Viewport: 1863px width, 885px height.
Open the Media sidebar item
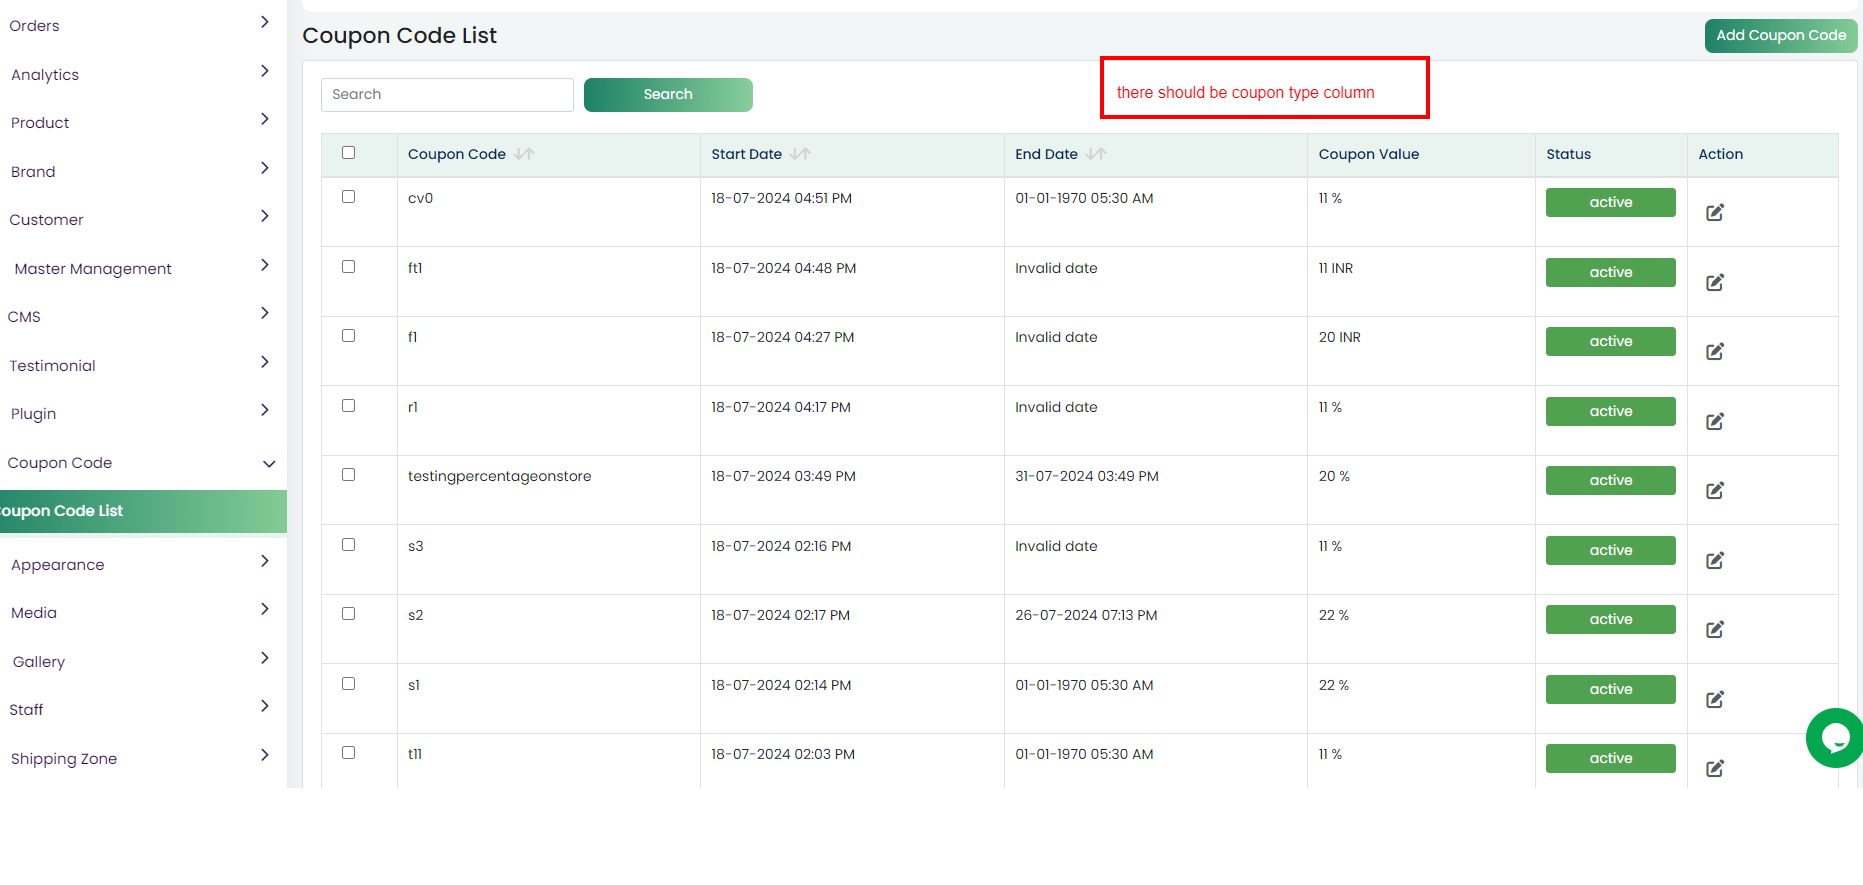tap(34, 613)
